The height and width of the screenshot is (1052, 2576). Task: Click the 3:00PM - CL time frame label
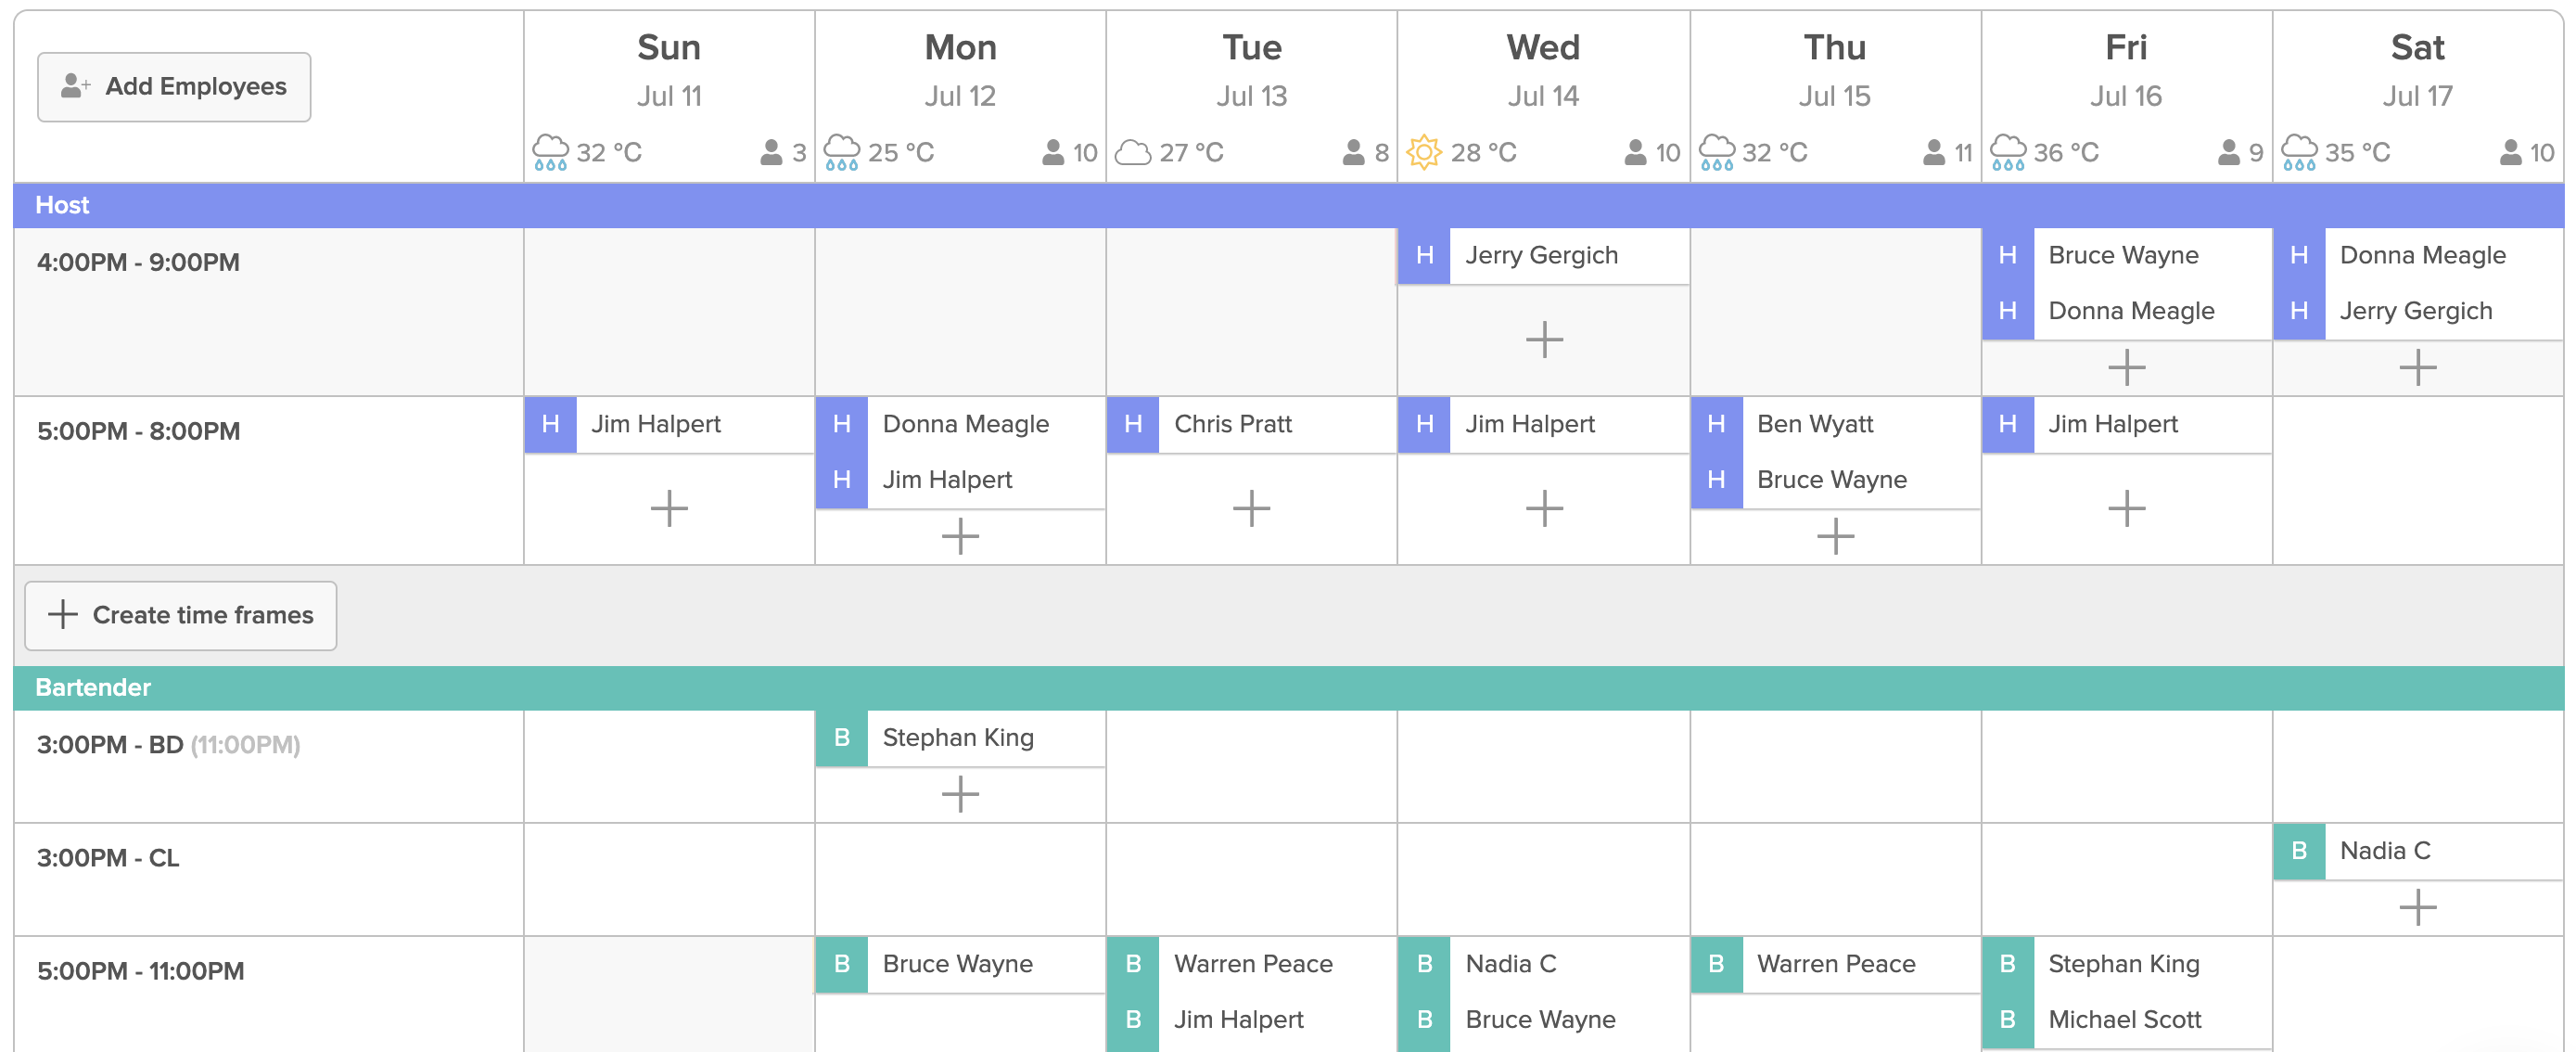(108, 858)
